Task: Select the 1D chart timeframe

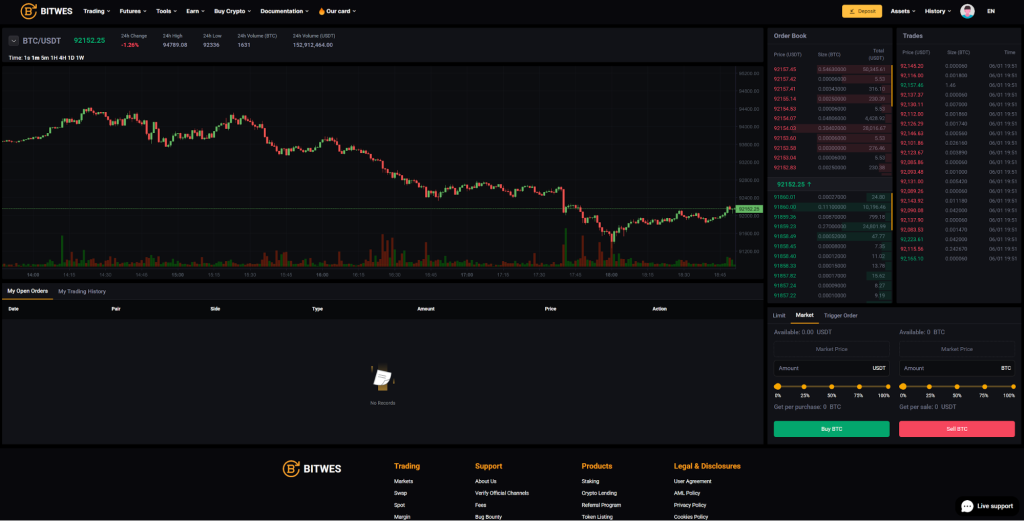Action: 71,58
